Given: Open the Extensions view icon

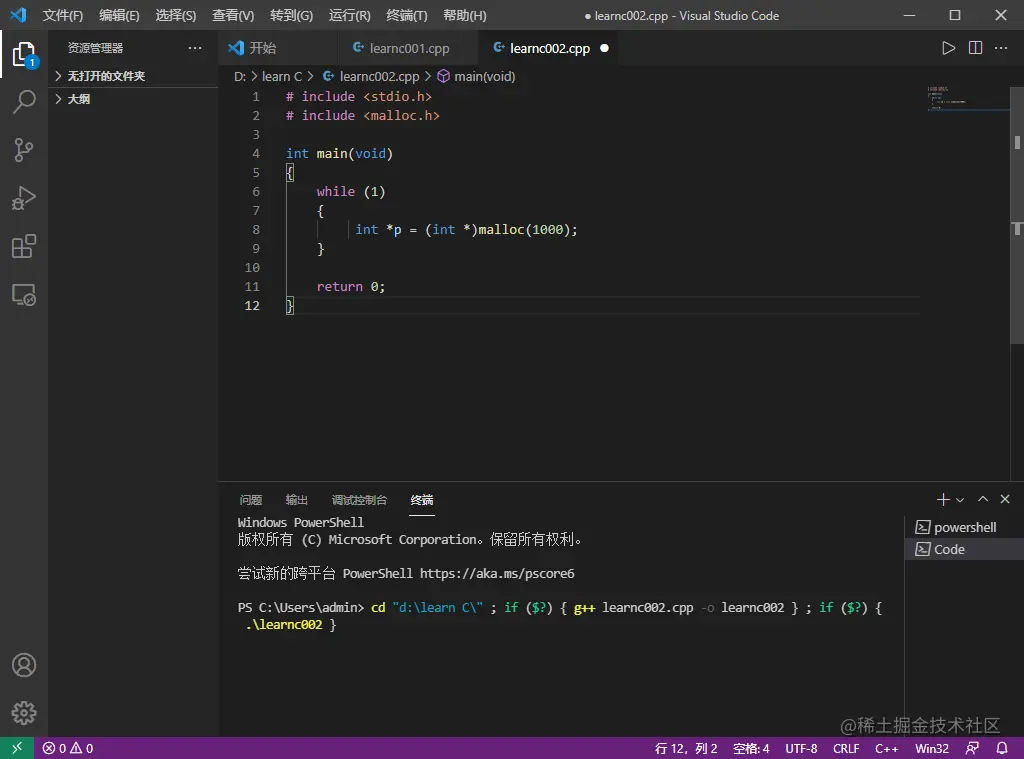Looking at the screenshot, I should [x=24, y=246].
